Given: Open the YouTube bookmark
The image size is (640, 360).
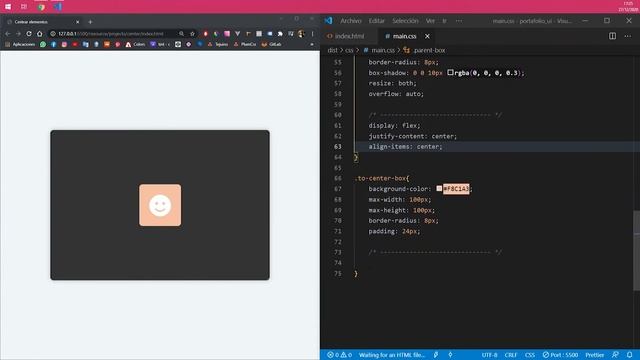Looking at the screenshot, I should pyautogui.click(x=75, y=44).
